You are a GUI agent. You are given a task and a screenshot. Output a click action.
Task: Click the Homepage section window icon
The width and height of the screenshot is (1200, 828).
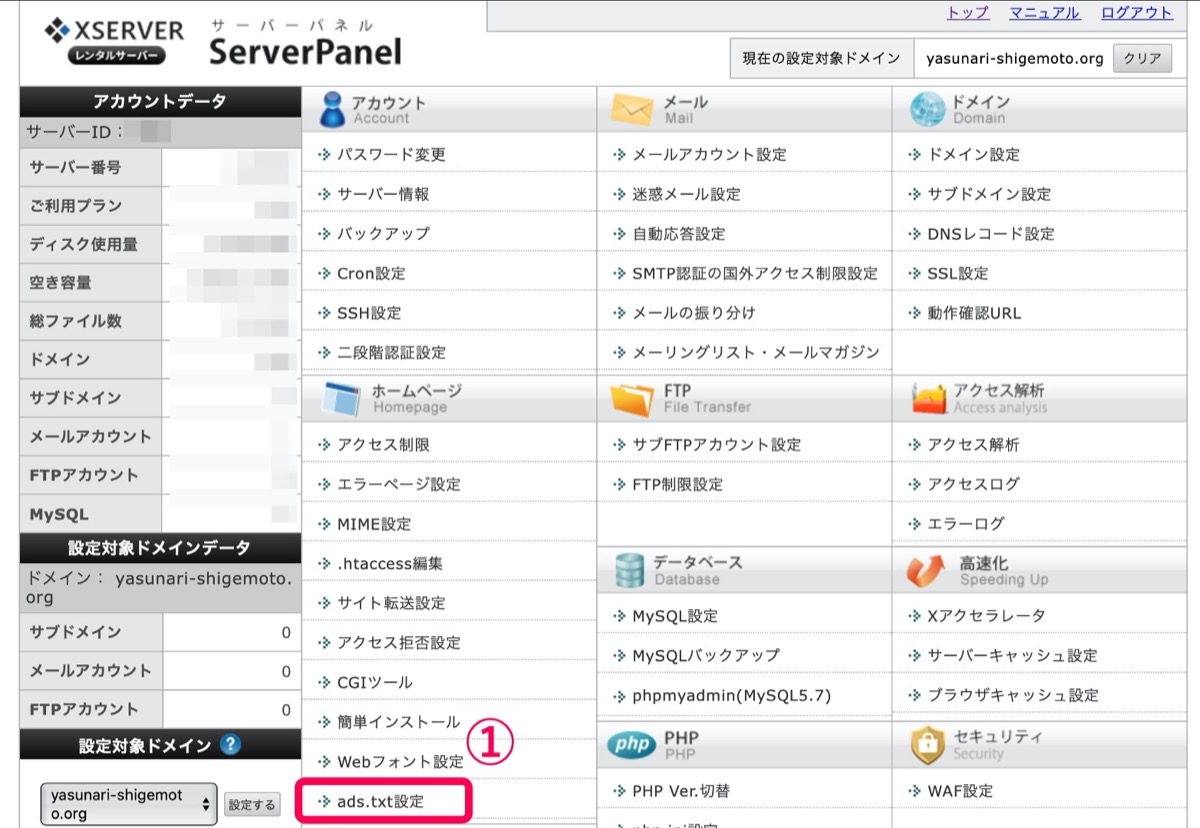pos(341,398)
